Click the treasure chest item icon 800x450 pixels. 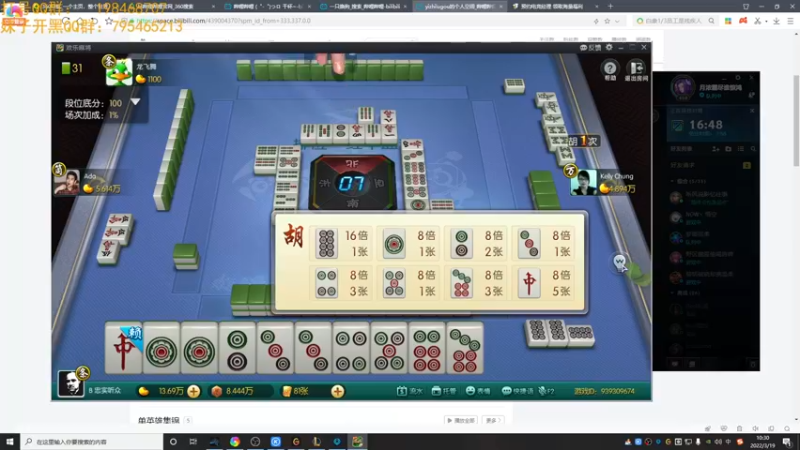click(x=217, y=391)
